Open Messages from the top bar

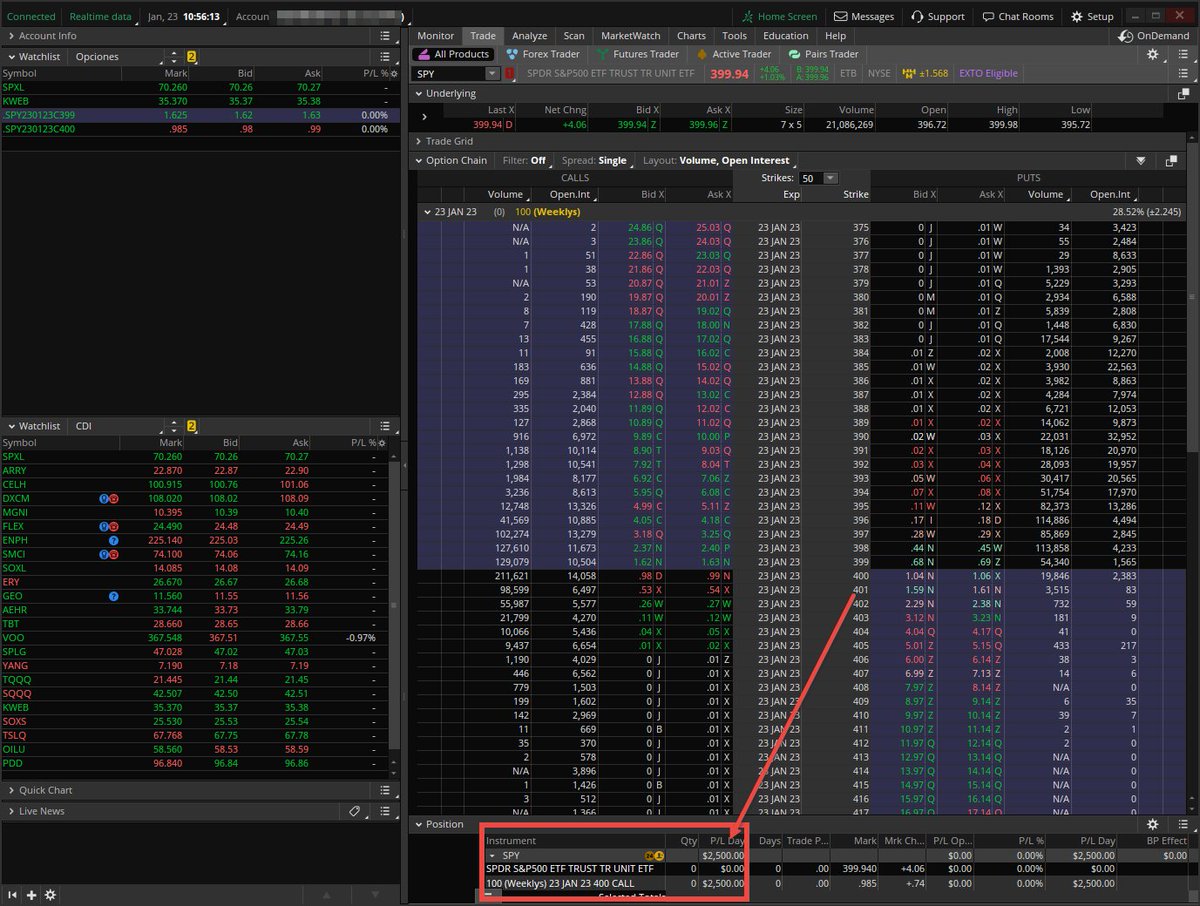[864, 16]
